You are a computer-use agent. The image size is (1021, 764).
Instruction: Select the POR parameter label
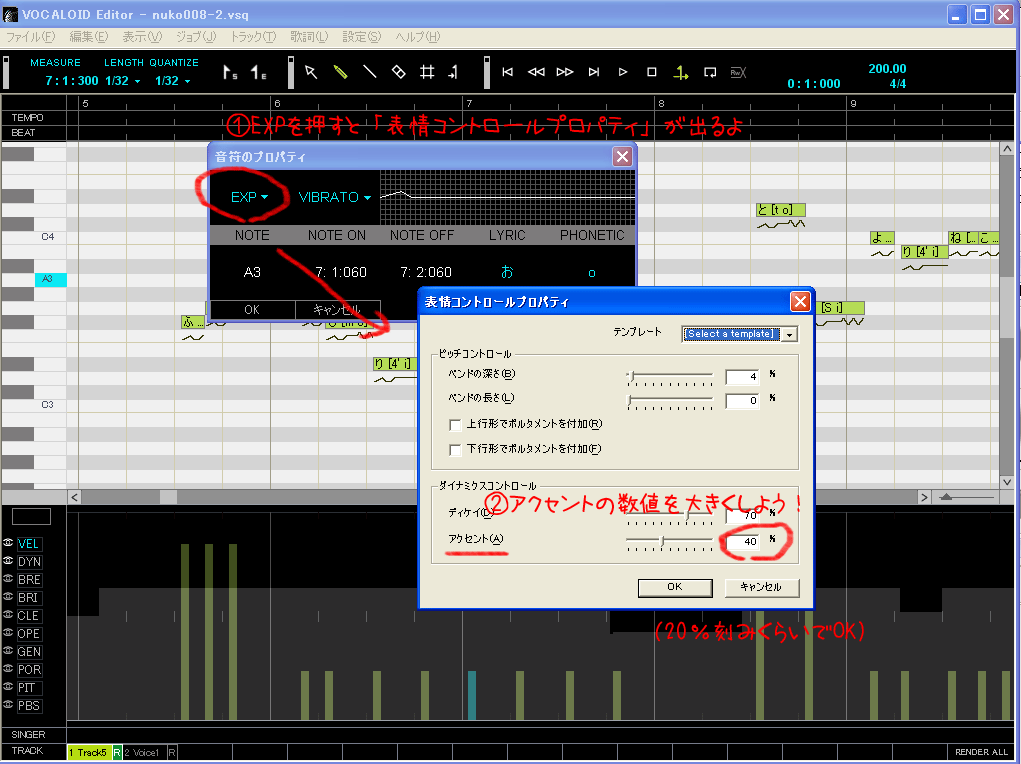(x=29, y=670)
